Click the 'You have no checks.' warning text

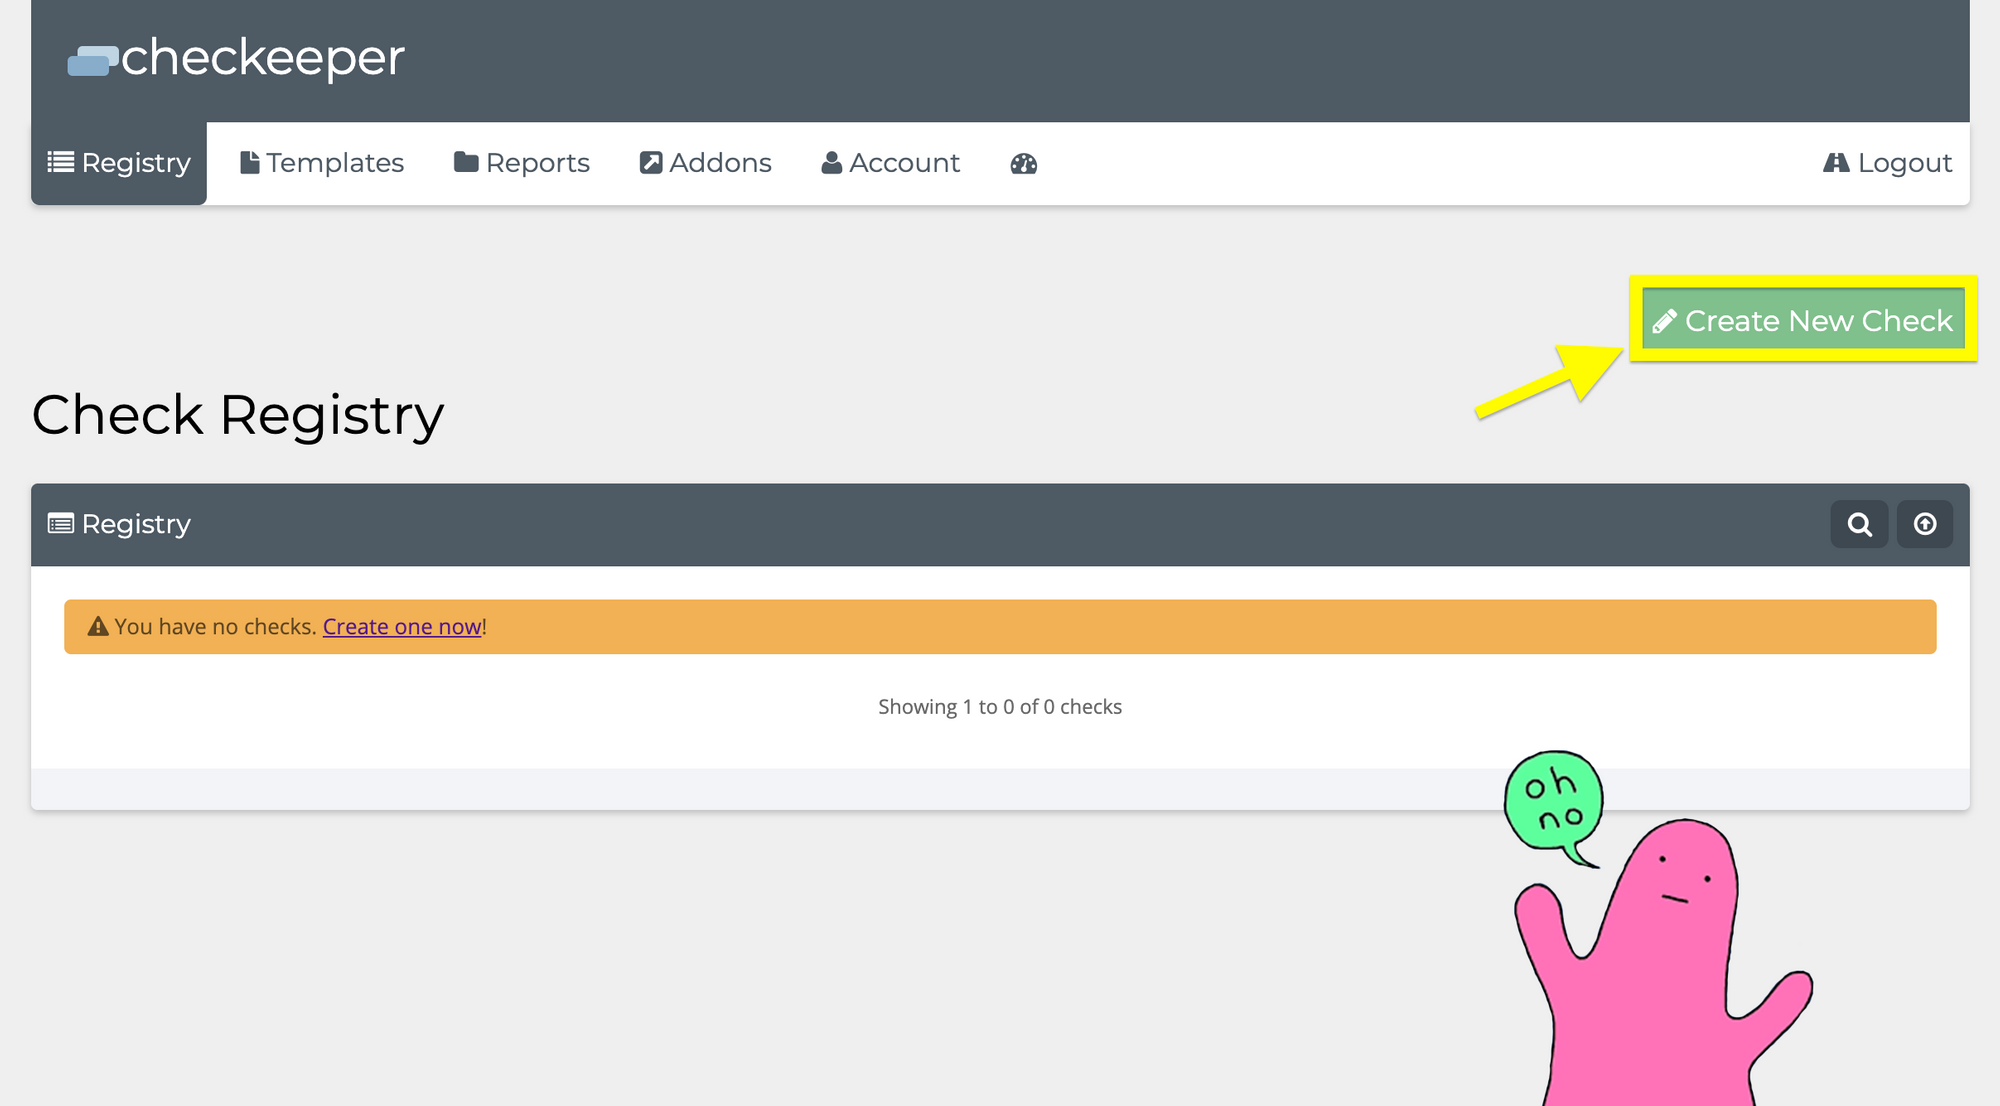[215, 627]
